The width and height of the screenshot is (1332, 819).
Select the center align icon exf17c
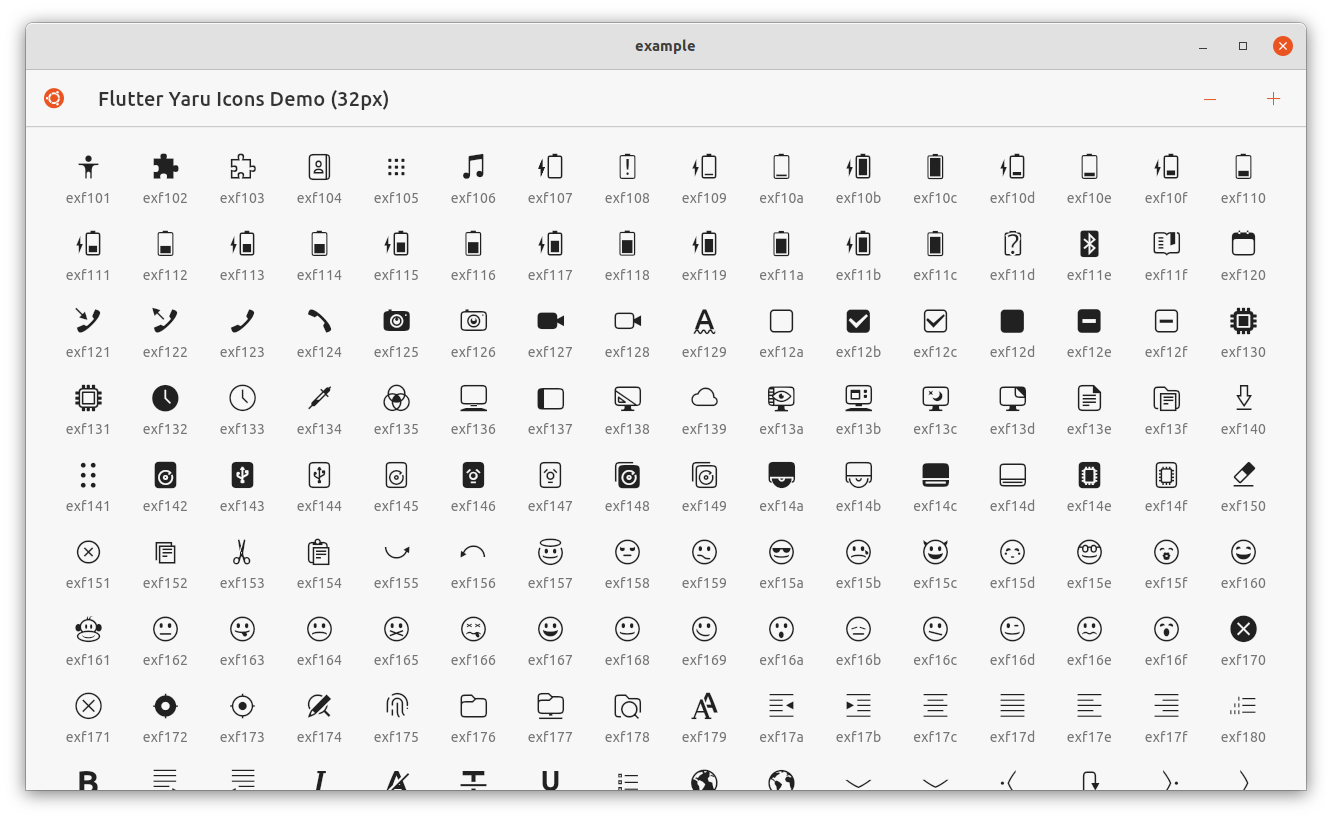pos(935,705)
